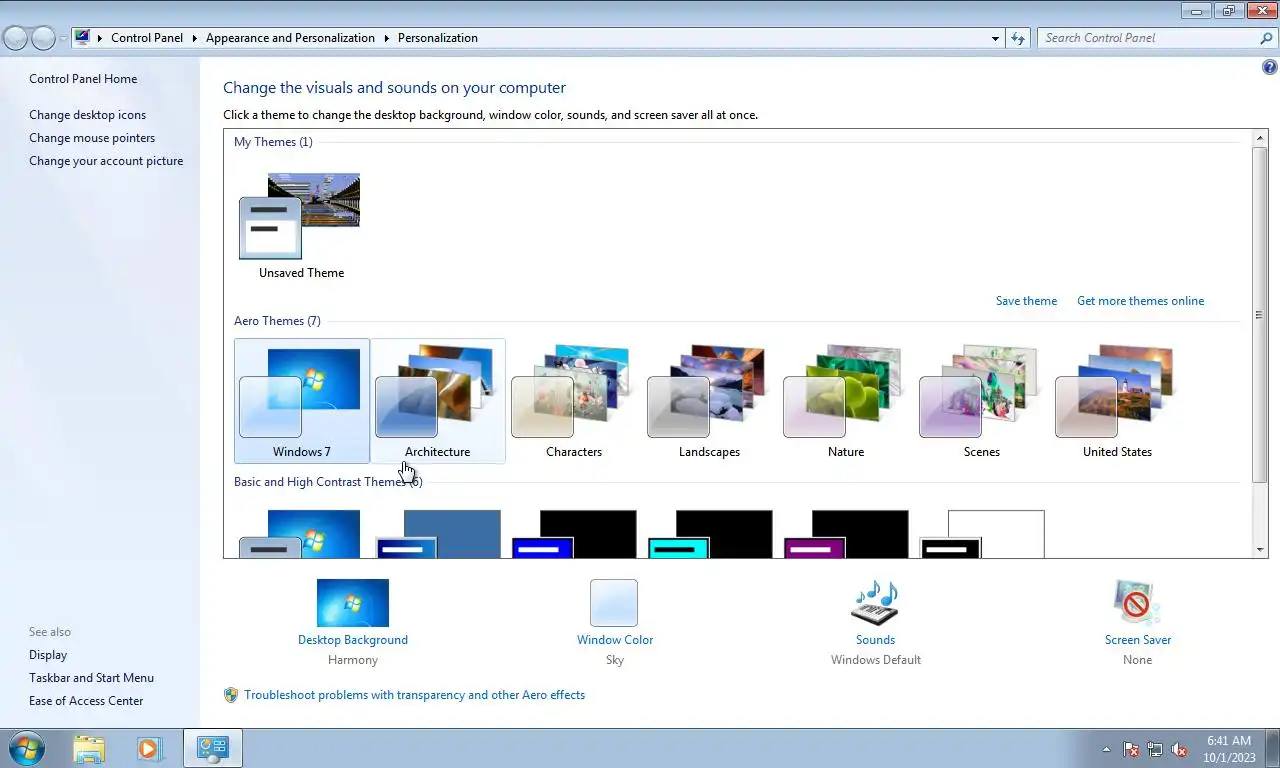Launch Windows Media Player from the taskbar
This screenshot has width=1280, height=768.
[x=150, y=748]
